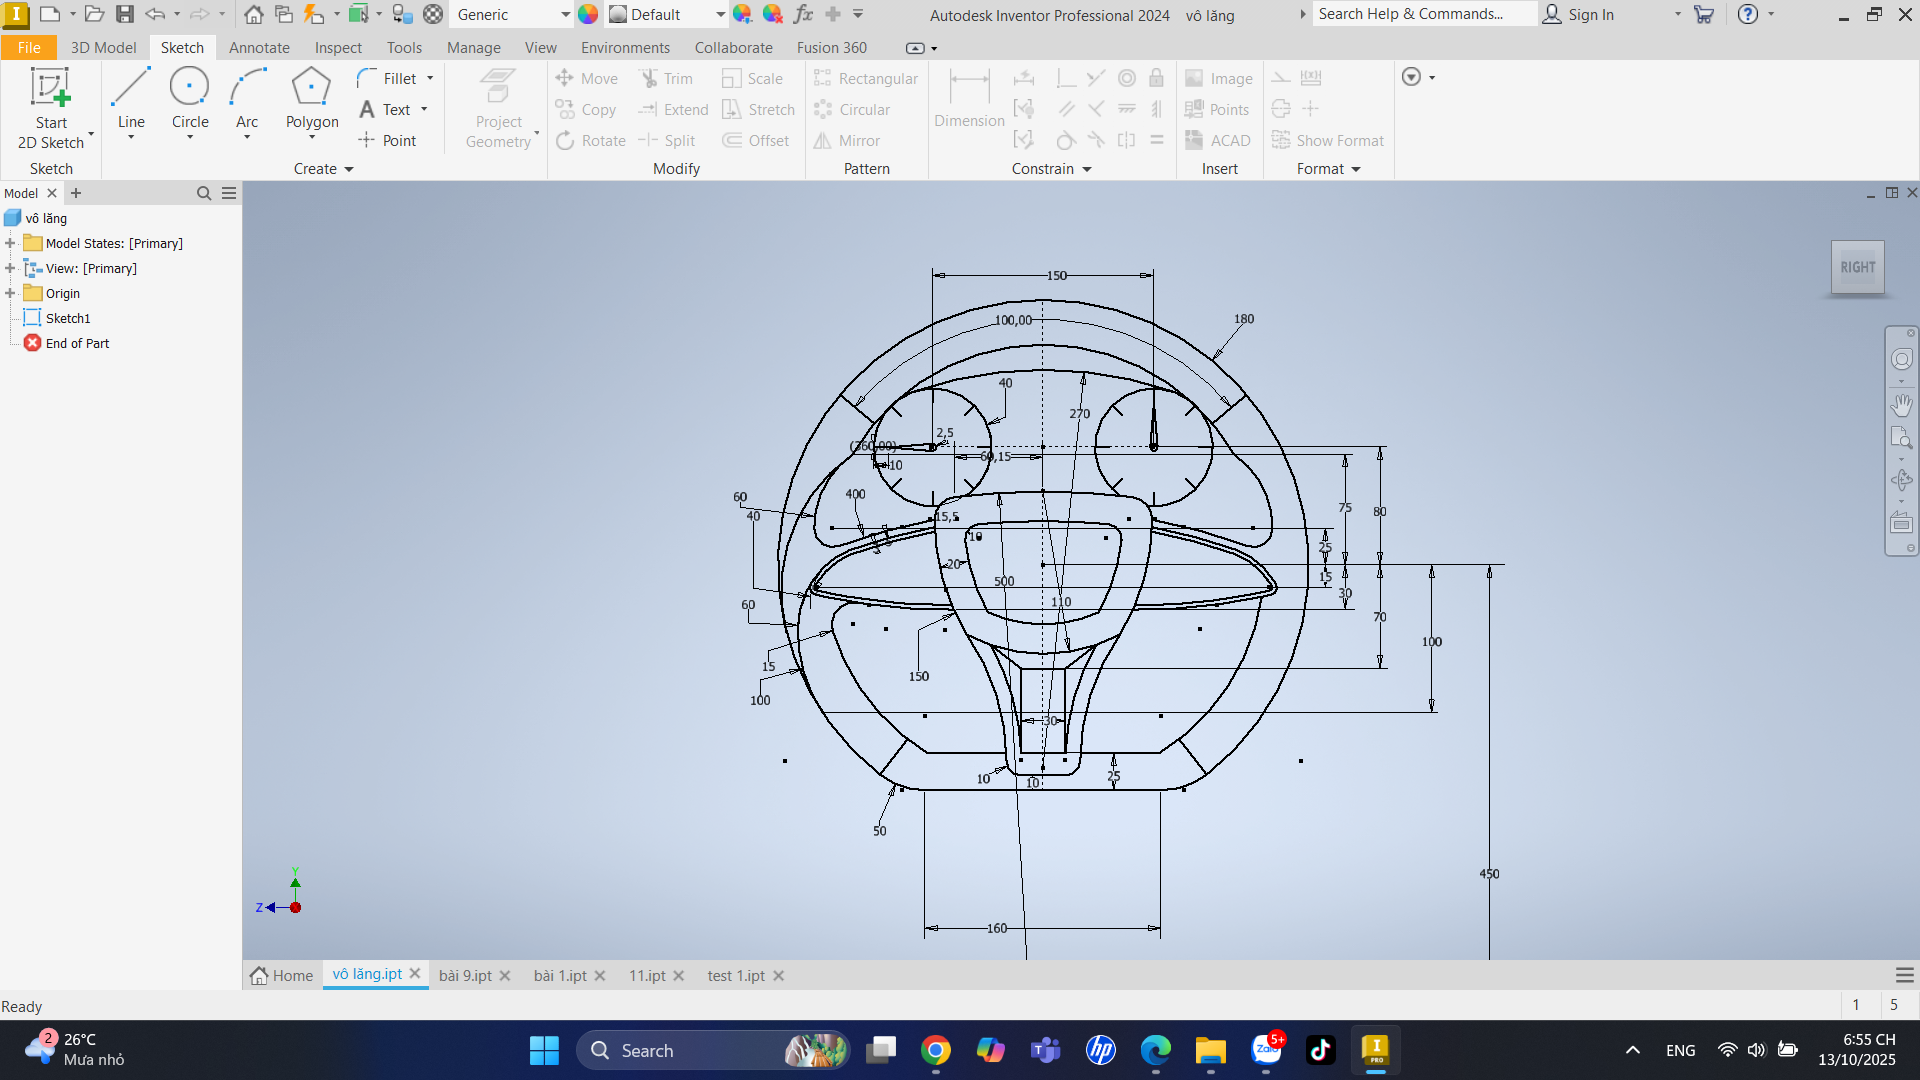The height and width of the screenshot is (1080, 1920).
Task: Open the bài 9.ipt document tab
Action: tap(465, 976)
